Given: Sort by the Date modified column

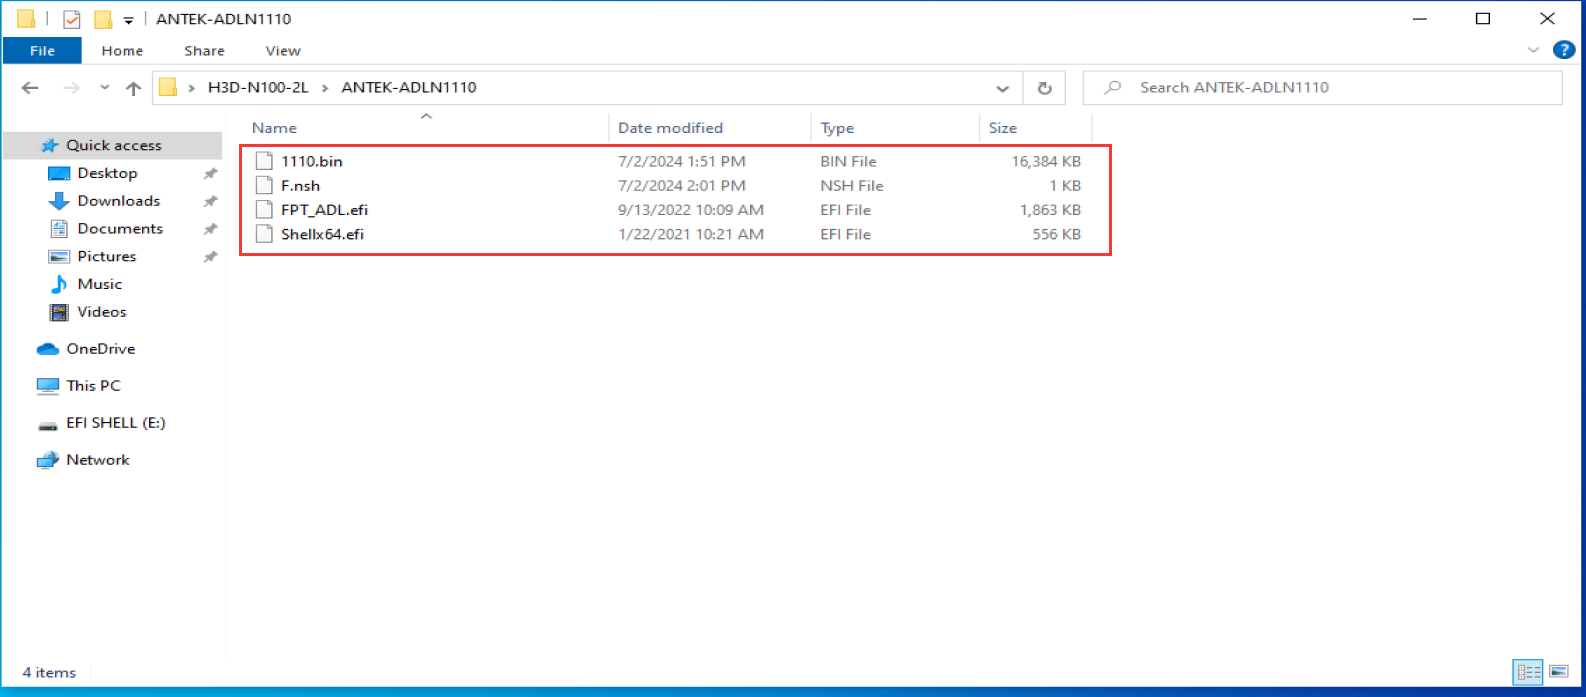Looking at the screenshot, I should [x=670, y=128].
